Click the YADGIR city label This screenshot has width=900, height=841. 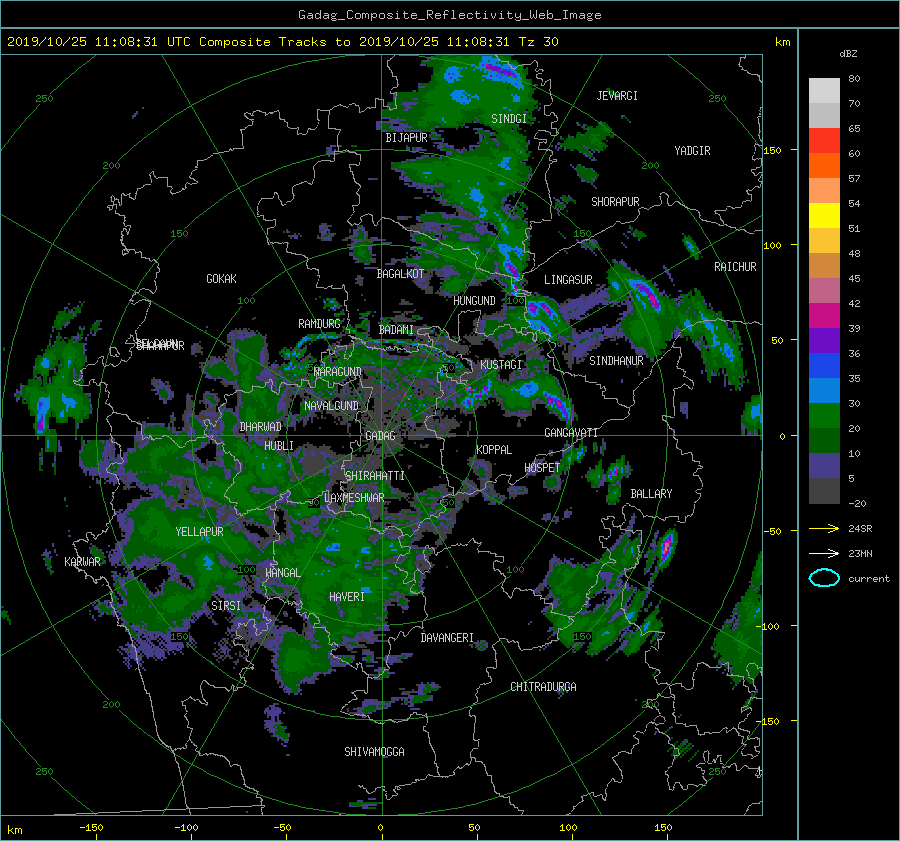click(x=692, y=151)
